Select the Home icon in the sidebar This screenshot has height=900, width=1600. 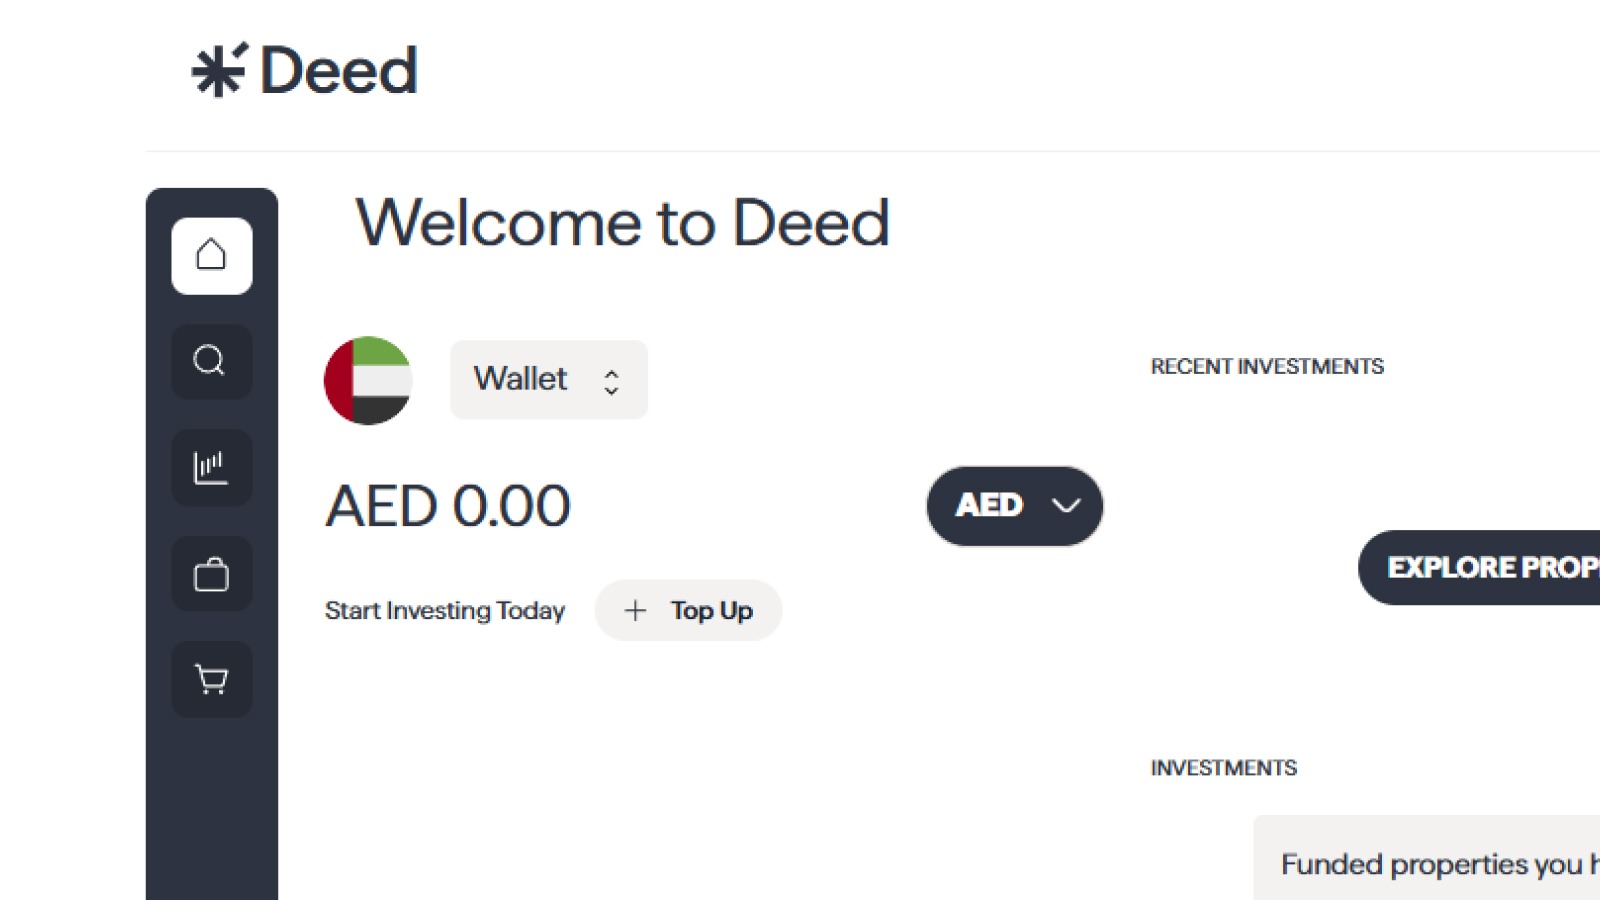tap(211, 255)
